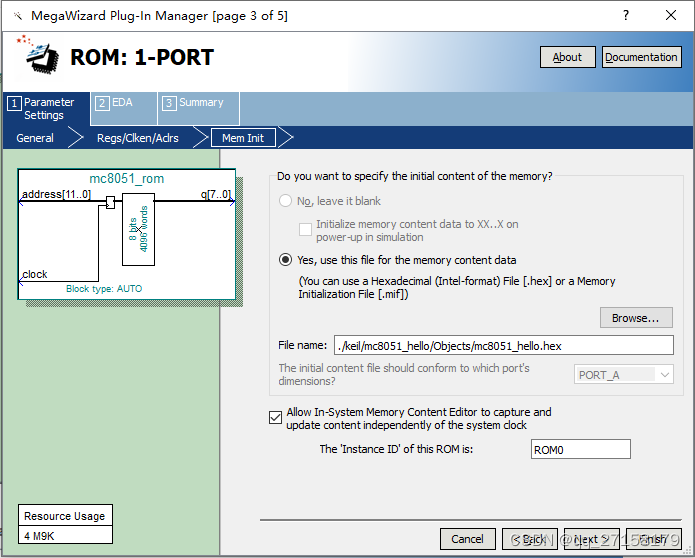This screenshot has width=695, height=558.
Task: Open the PORT_A dropdown
Action: pos(624,375)
